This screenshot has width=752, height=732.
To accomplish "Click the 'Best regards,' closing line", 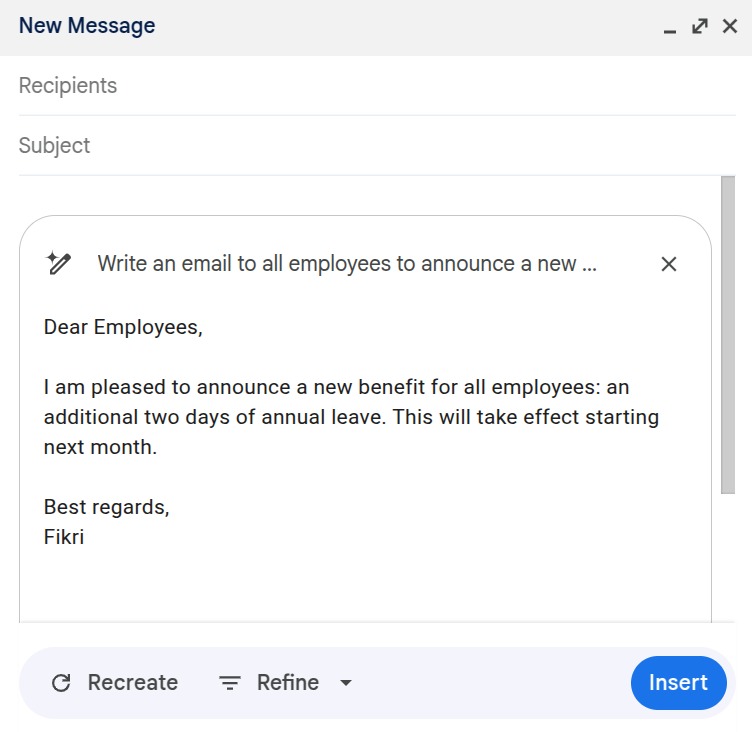I will click(106, 507).
